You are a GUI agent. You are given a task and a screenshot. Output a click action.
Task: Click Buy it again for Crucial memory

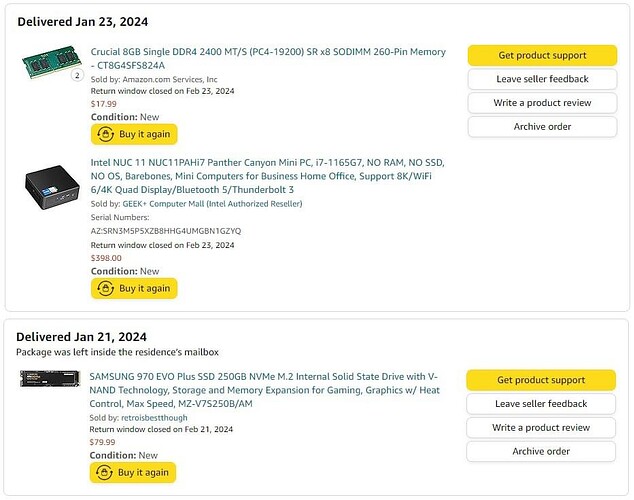coord(134,134)
